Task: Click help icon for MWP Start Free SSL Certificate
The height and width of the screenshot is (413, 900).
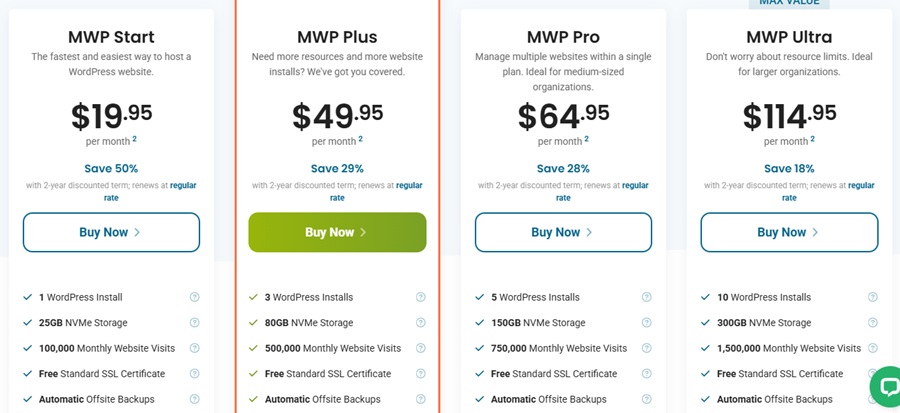Action: [x=195, y=374]
